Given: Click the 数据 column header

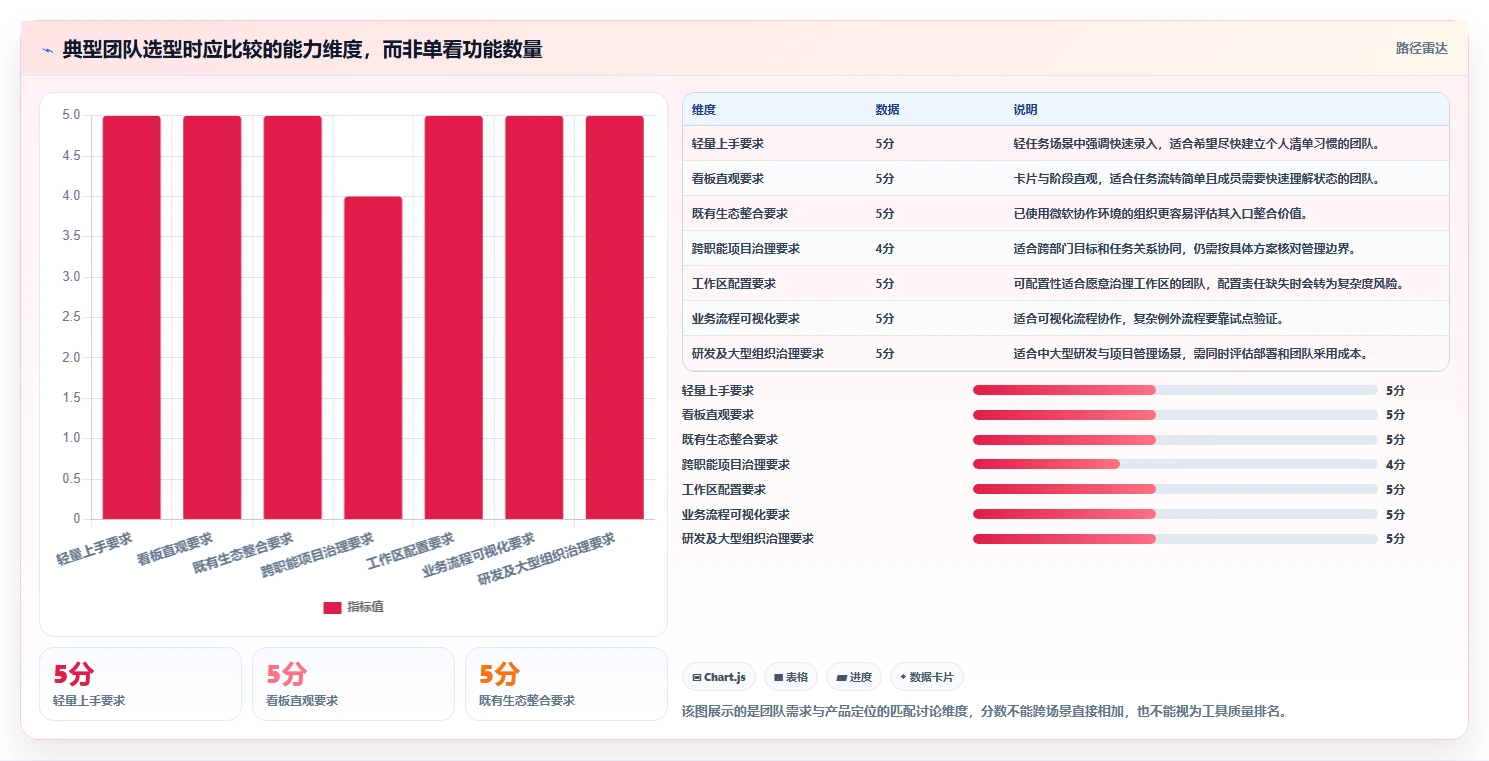Looking at the screenshot, I should click(x=887, y=109).
